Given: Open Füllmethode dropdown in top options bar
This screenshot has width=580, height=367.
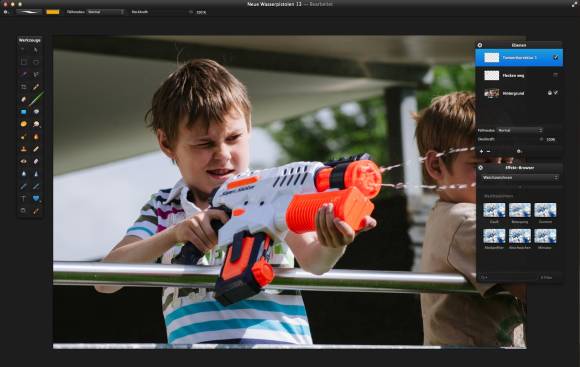Looking at the screenshot, I should point(105,12).
